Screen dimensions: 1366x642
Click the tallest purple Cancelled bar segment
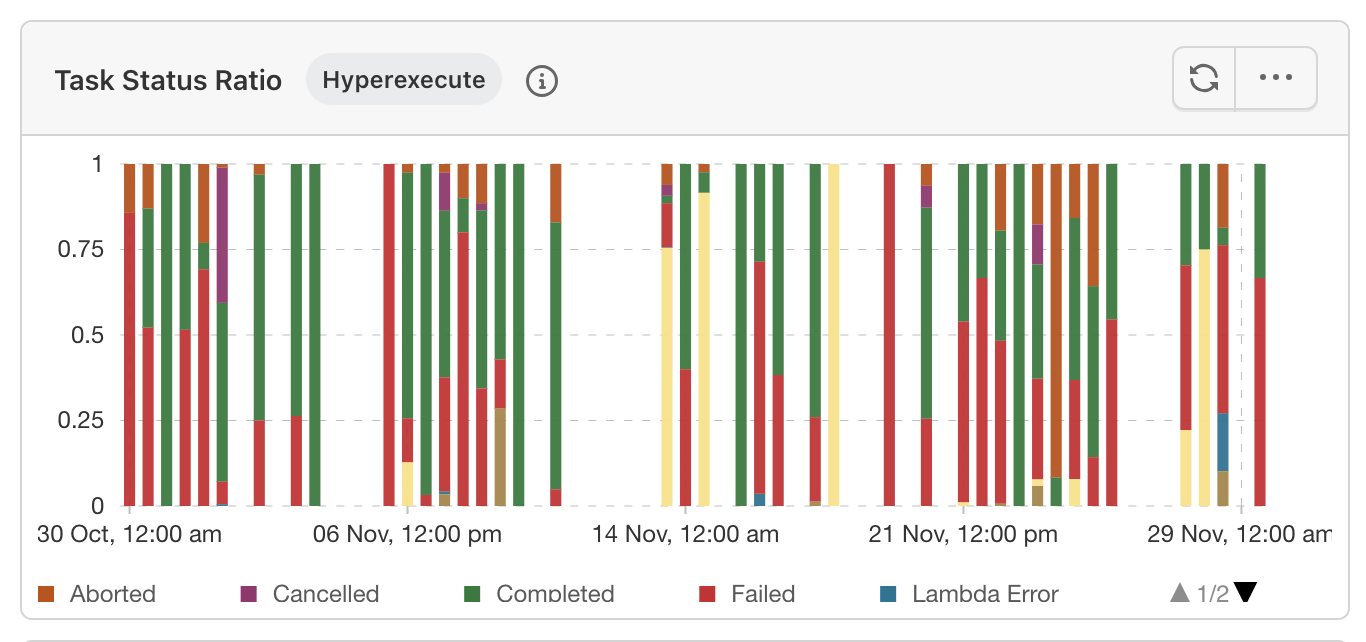(222, 235)
